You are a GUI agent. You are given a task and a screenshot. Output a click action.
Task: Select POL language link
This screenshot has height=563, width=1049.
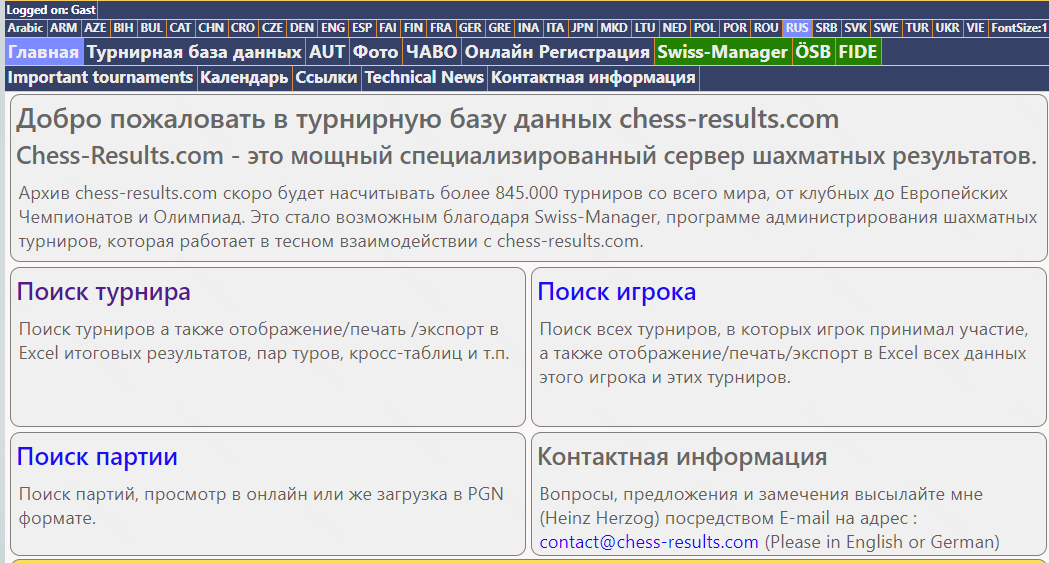click(x=705, y=28)
